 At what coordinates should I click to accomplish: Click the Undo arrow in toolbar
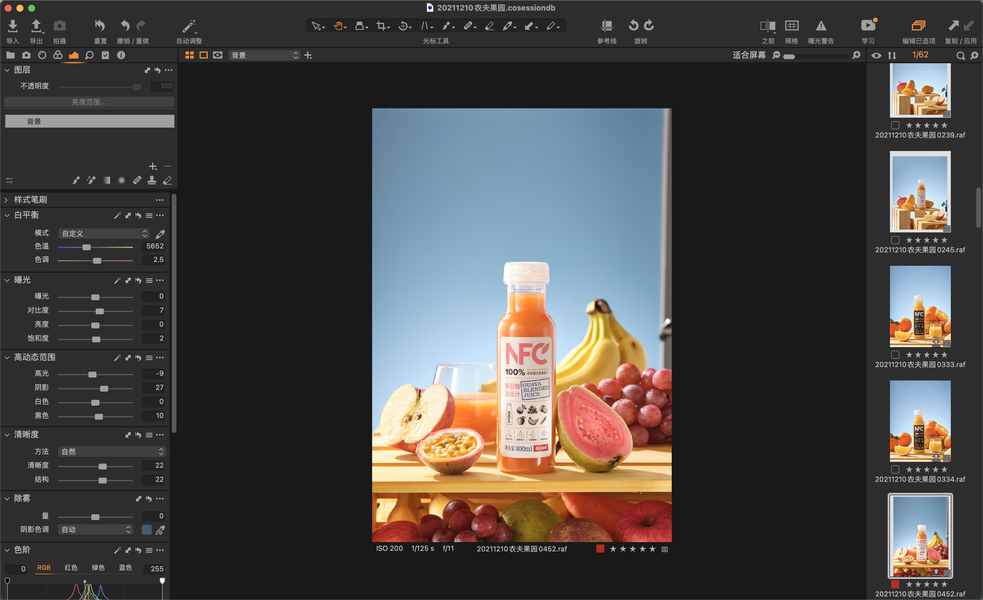(125, 26)
